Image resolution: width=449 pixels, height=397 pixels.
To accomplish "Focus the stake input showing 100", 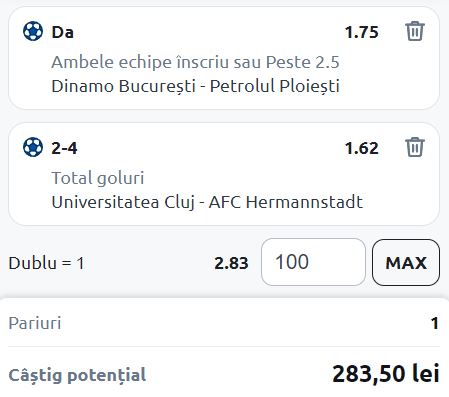I will (x=313, y=262).
